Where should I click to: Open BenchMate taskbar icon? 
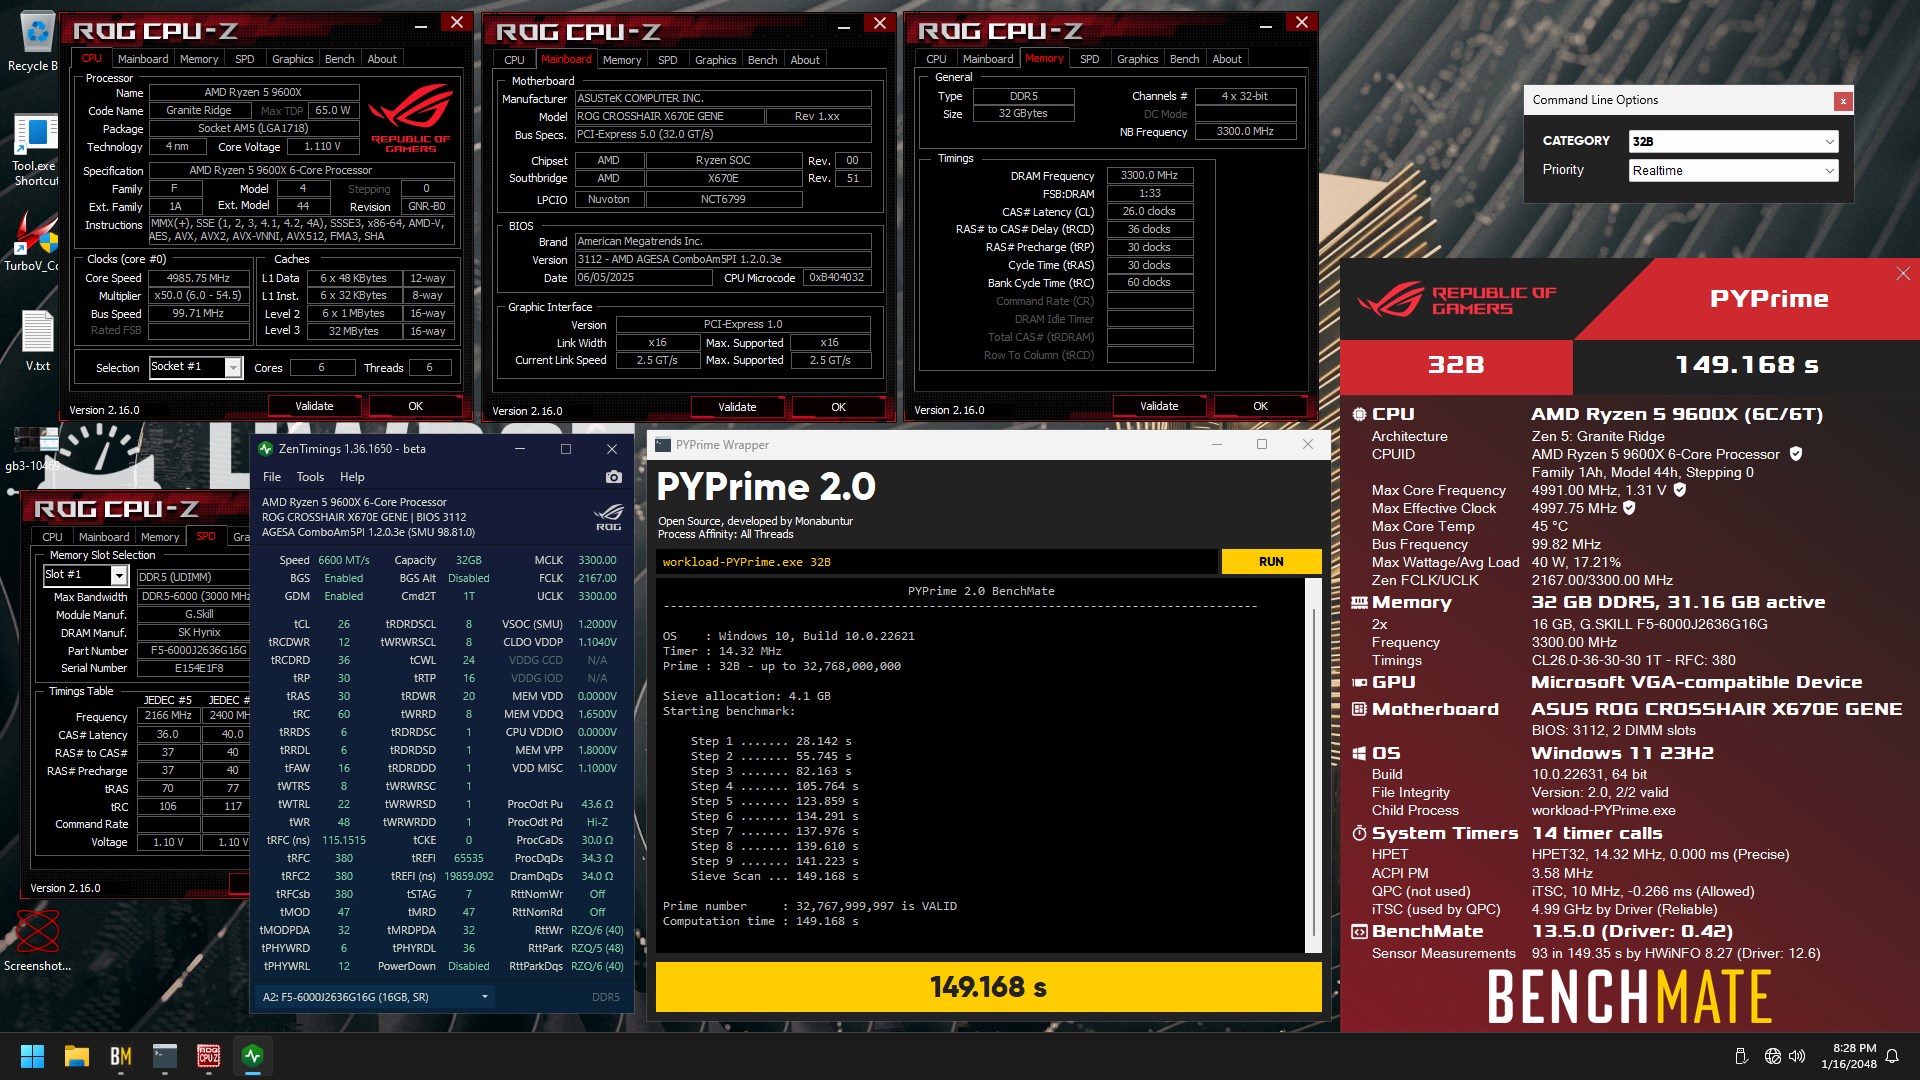121,1056
